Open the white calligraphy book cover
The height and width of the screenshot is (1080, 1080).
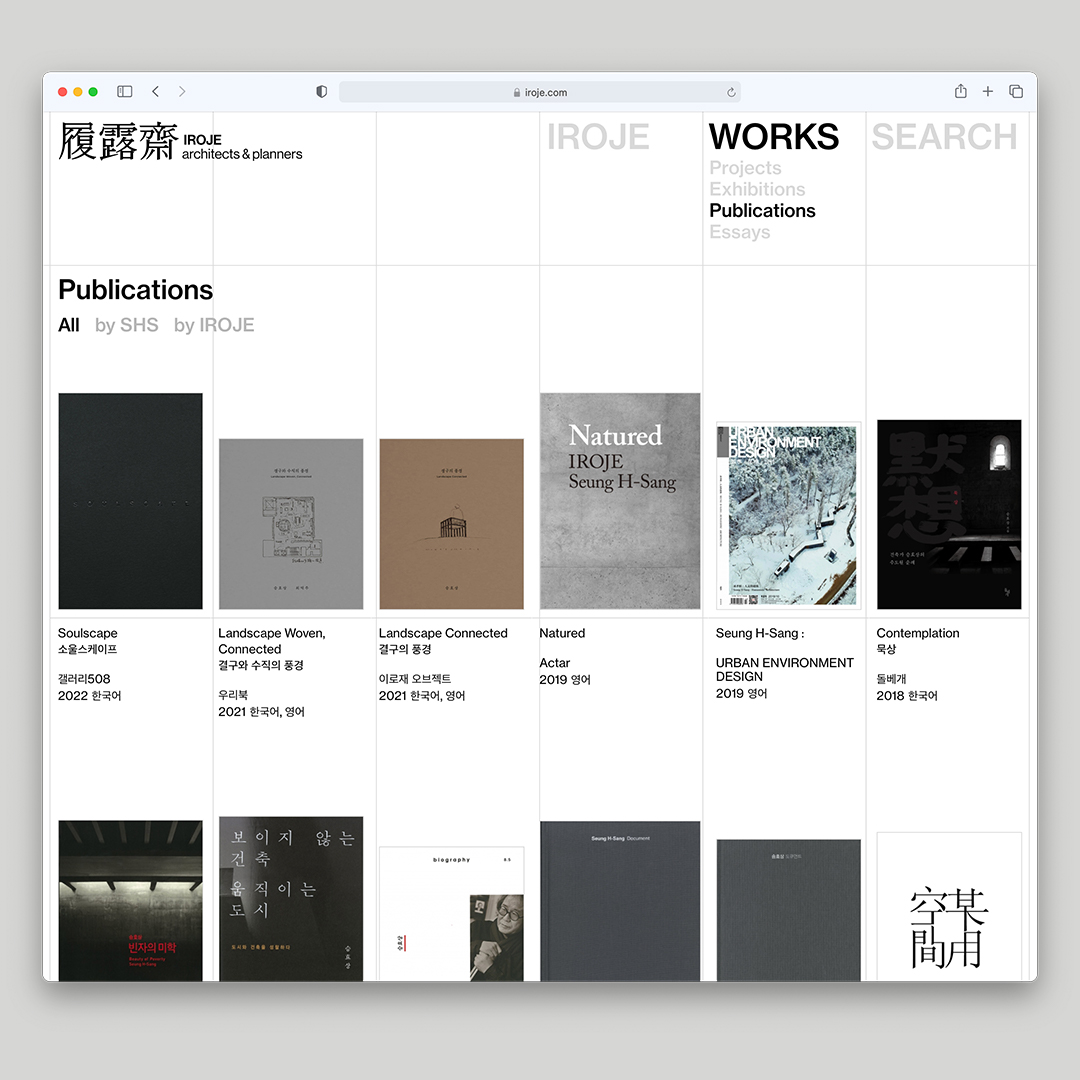tap(949, 906)
